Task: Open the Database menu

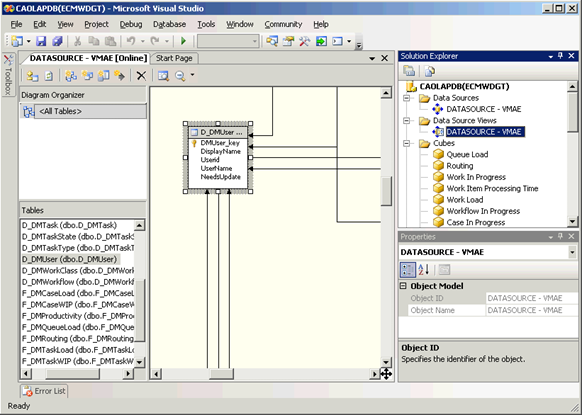Action: tap(170, 24)
